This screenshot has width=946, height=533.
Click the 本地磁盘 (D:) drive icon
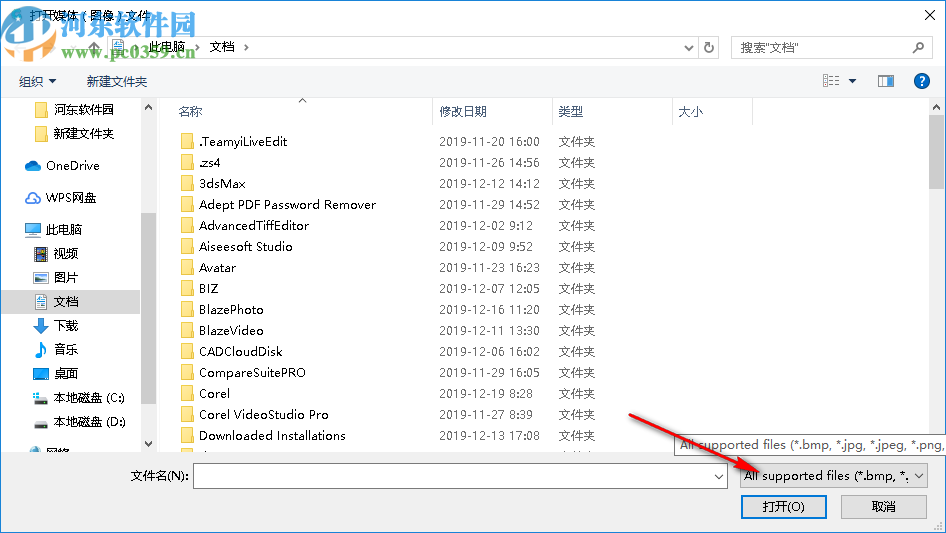click(x=40, y=423)
